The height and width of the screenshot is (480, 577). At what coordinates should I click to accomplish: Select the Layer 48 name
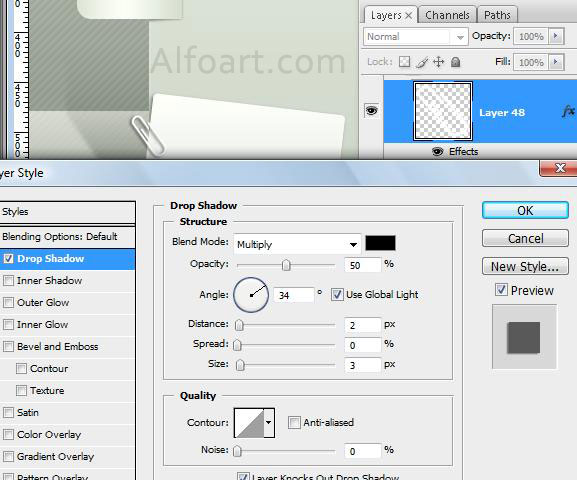click(x=502, y=112)
